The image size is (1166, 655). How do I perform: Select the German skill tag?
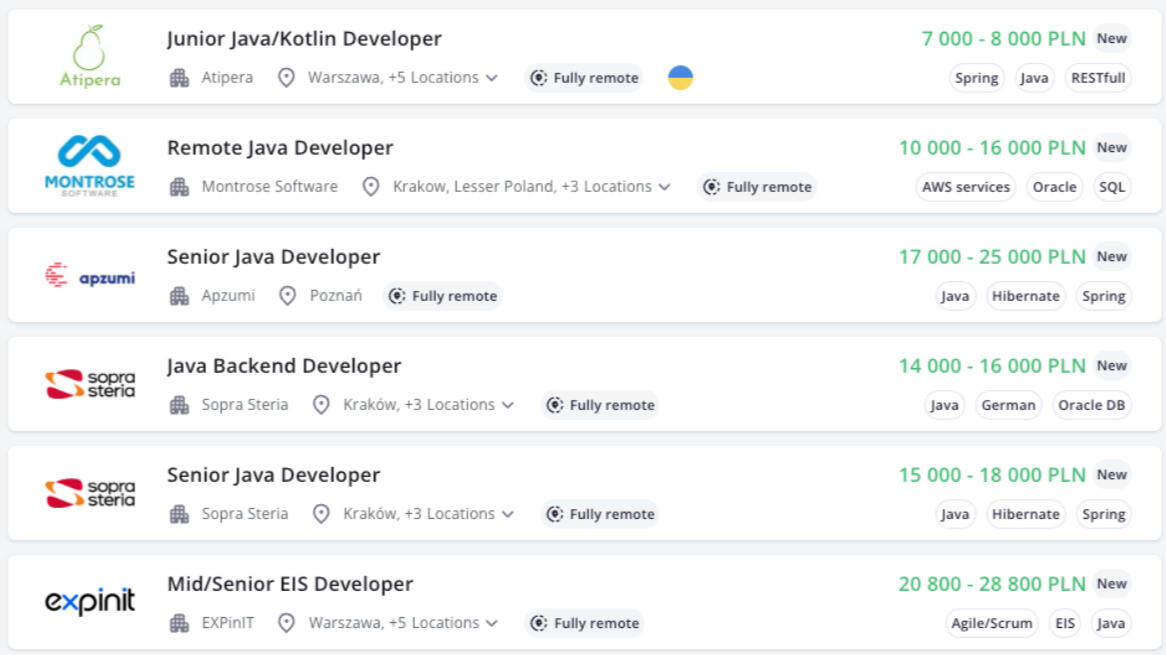[x=1008, y=405]
